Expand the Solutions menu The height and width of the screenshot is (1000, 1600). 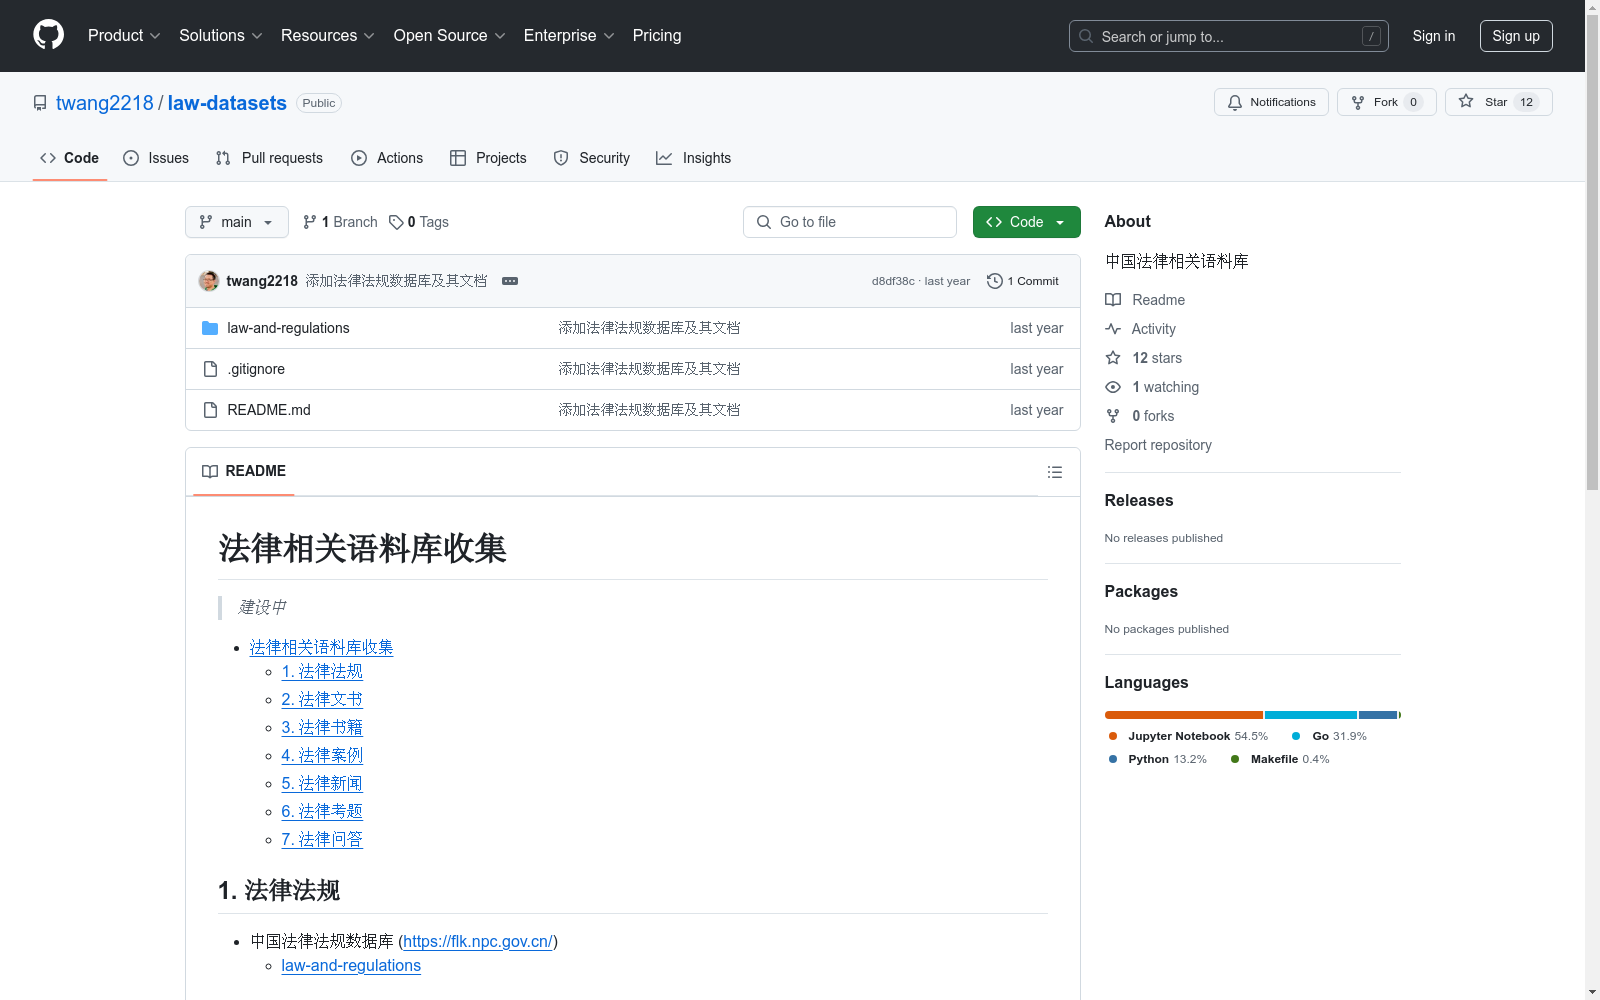(x=220, y=35)
